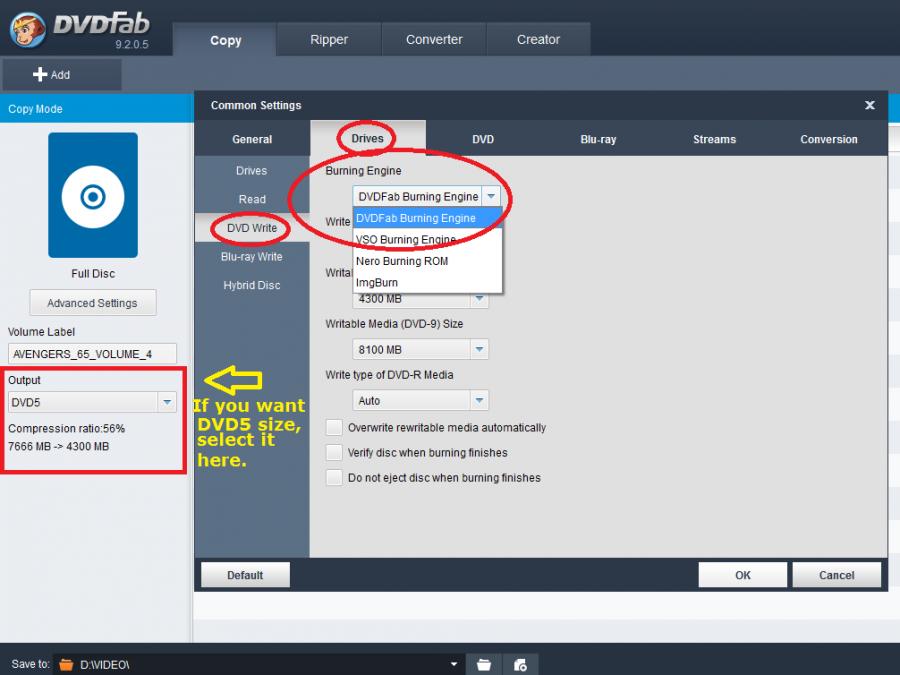Click the Full Disc mode disc thumbnail
Image resolution: width=900 pixels, height=675 pixels.
click(93, 195)
